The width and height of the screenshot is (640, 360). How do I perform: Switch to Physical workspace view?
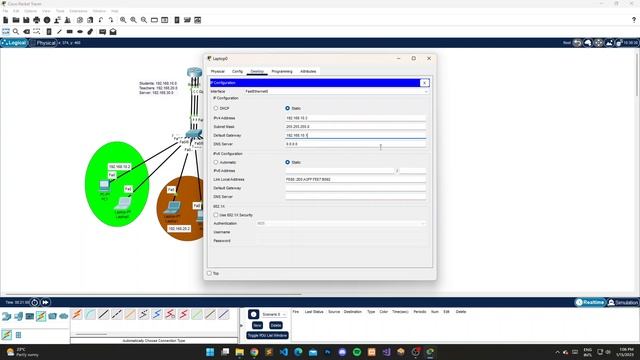(x=43, y=43)
